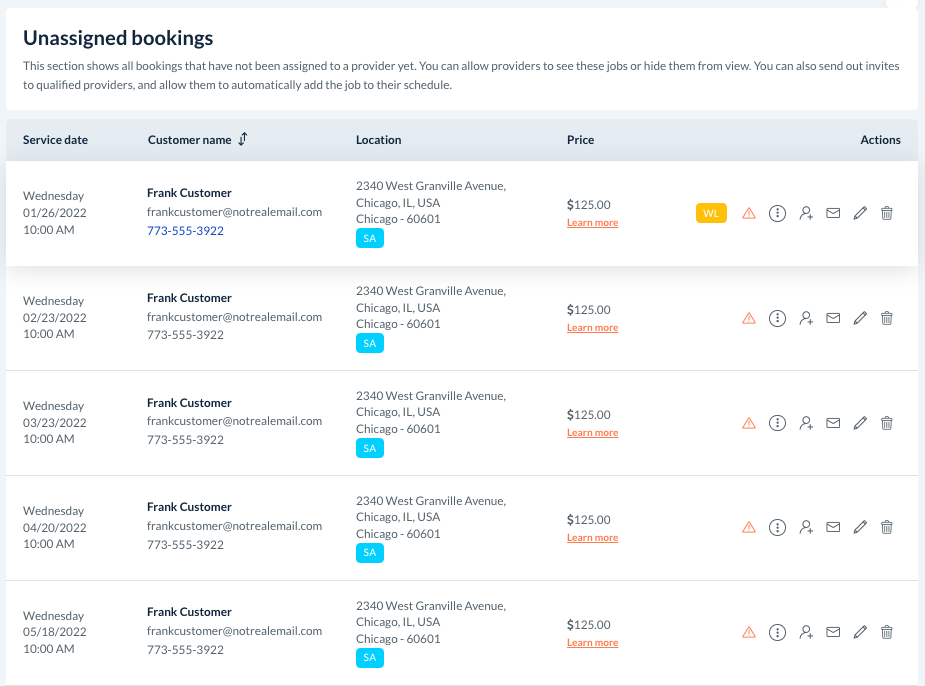Click Learn more under 01/26/2022 price

pyautogui.click(x=592, y=223)
